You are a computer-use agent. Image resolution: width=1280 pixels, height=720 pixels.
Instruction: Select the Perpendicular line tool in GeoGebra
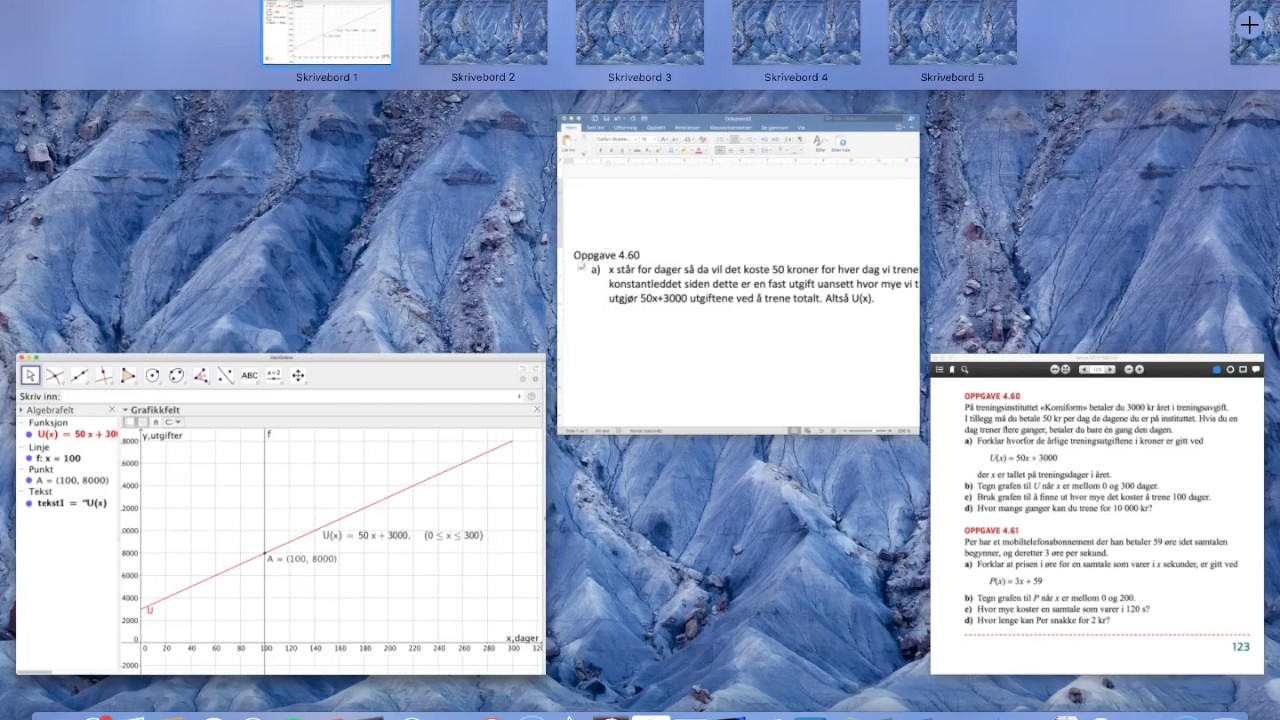103,376
